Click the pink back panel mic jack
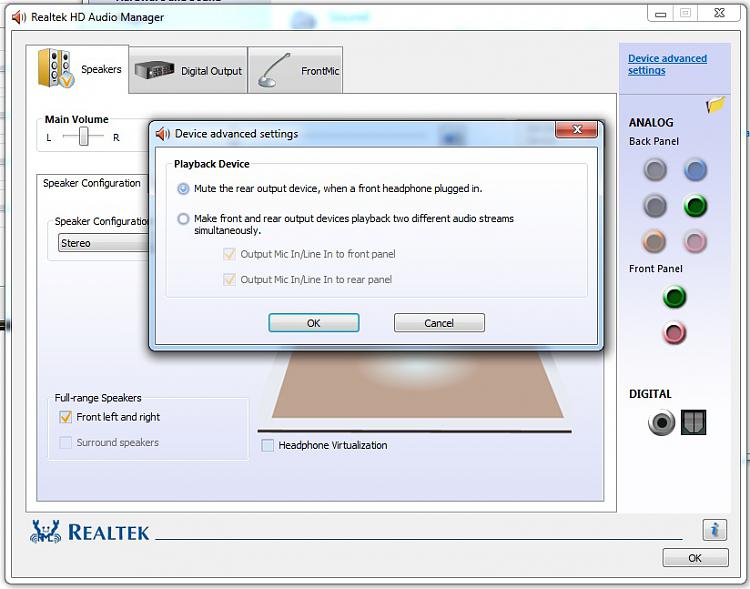This screenshot has width=750, height=589. coord(695,241)
